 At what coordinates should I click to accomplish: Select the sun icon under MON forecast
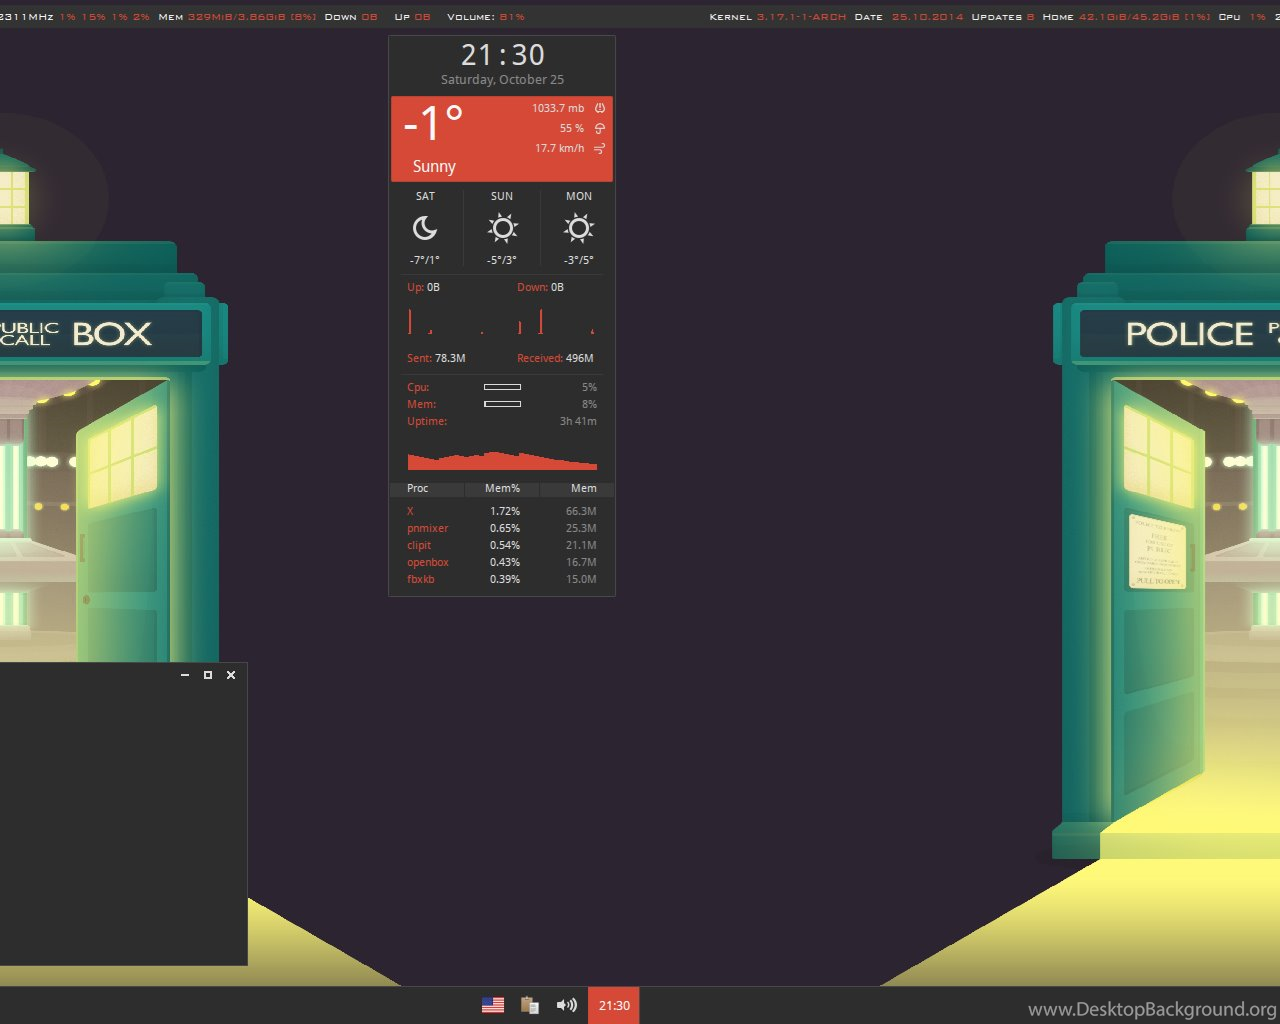[x=578, y=229]
